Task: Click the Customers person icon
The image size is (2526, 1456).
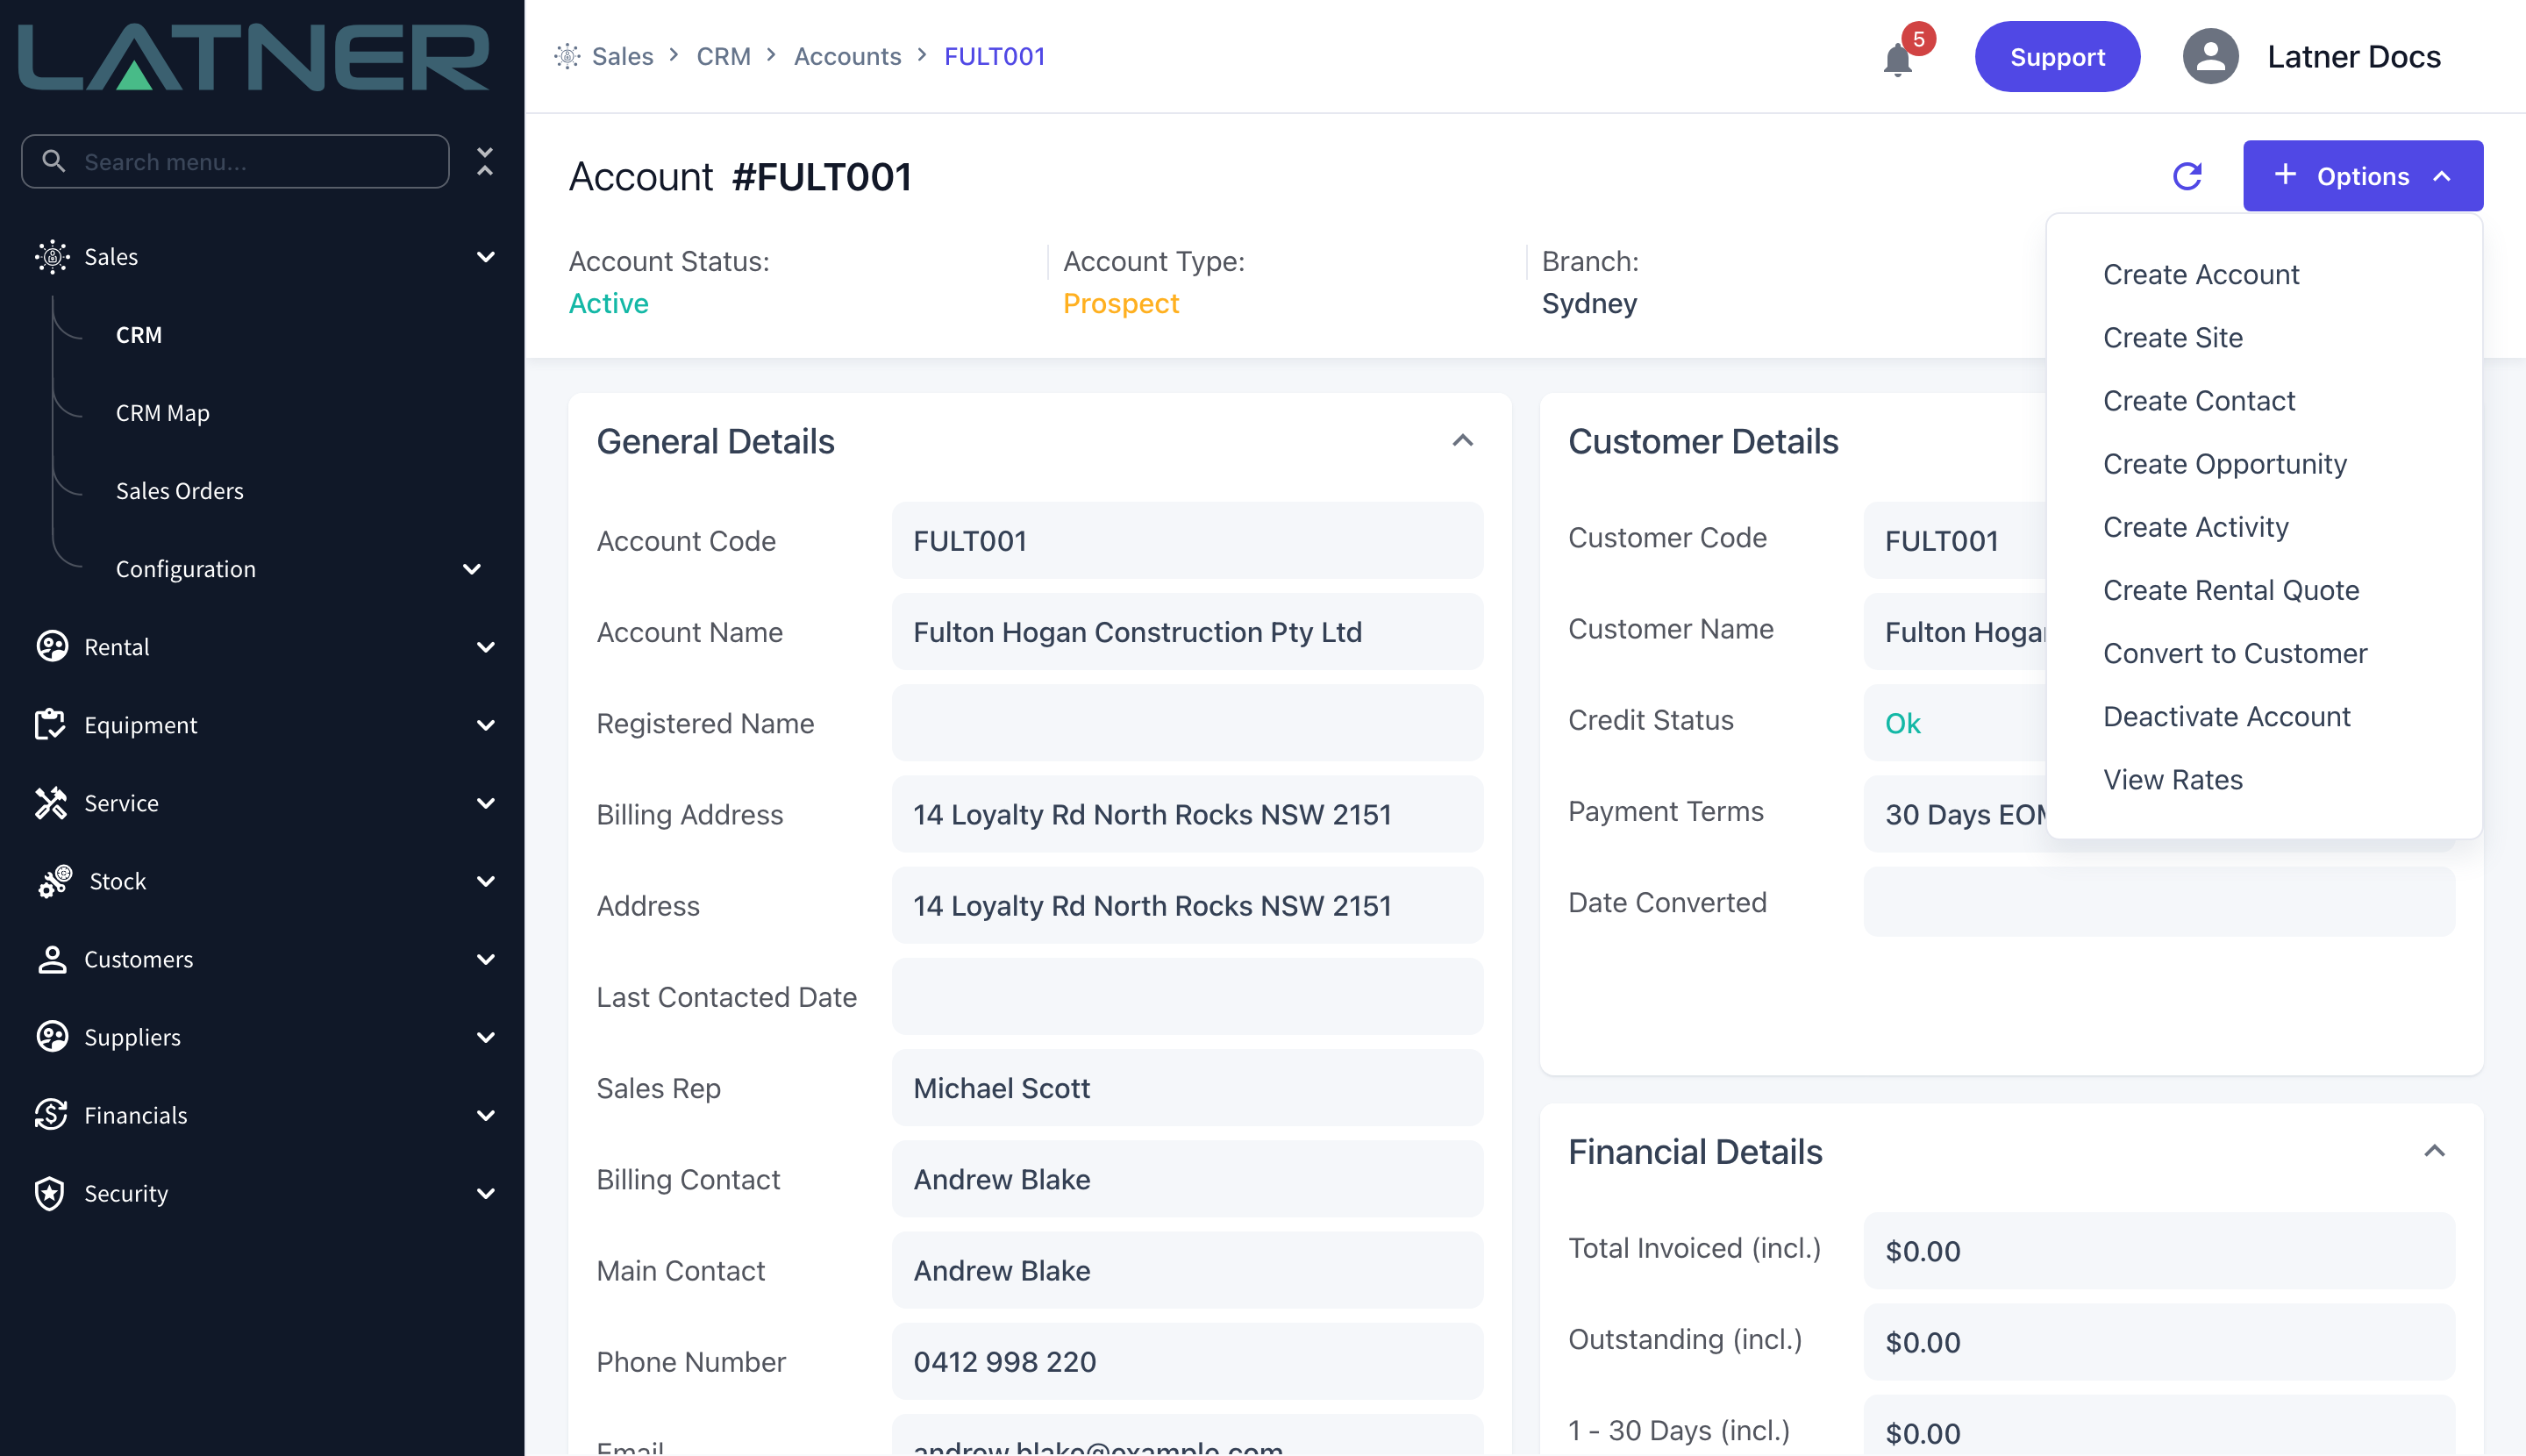Action: (52, 959)
